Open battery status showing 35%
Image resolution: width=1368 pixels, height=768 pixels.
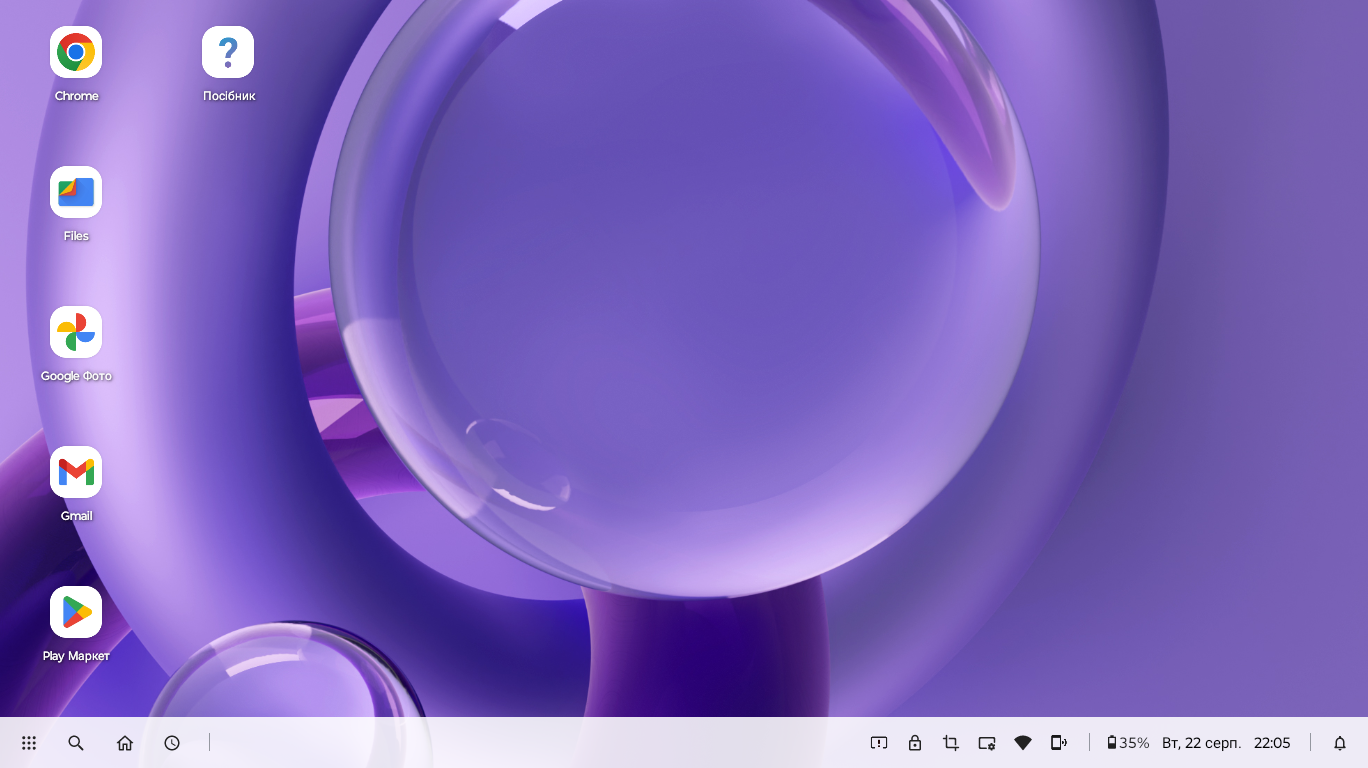pyautogui.click(x=1128, y=743)
